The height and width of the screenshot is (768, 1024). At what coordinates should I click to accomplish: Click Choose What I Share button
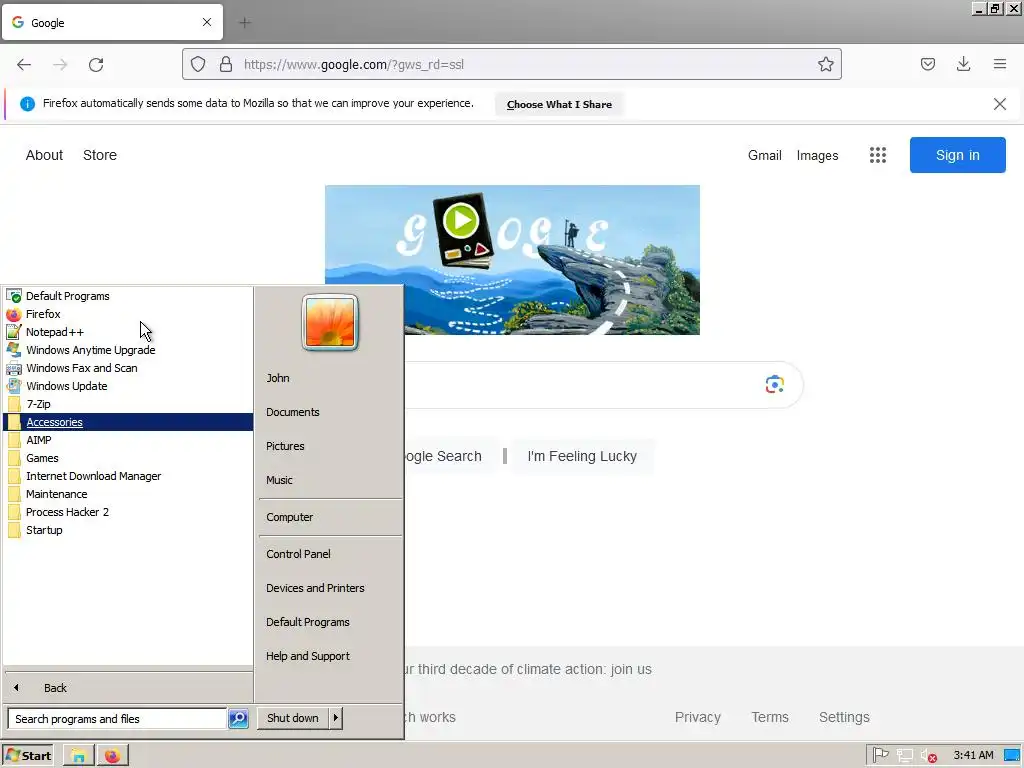[x=559, y=104]
